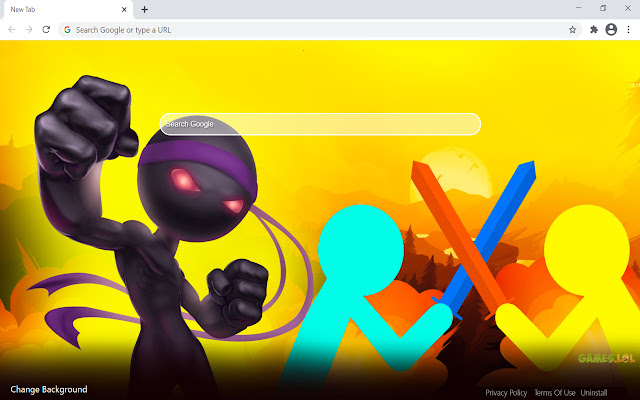The width and height of the screenshot is (640, 400).
Task: Select the New Tab tab
Action: pos(69,9)
